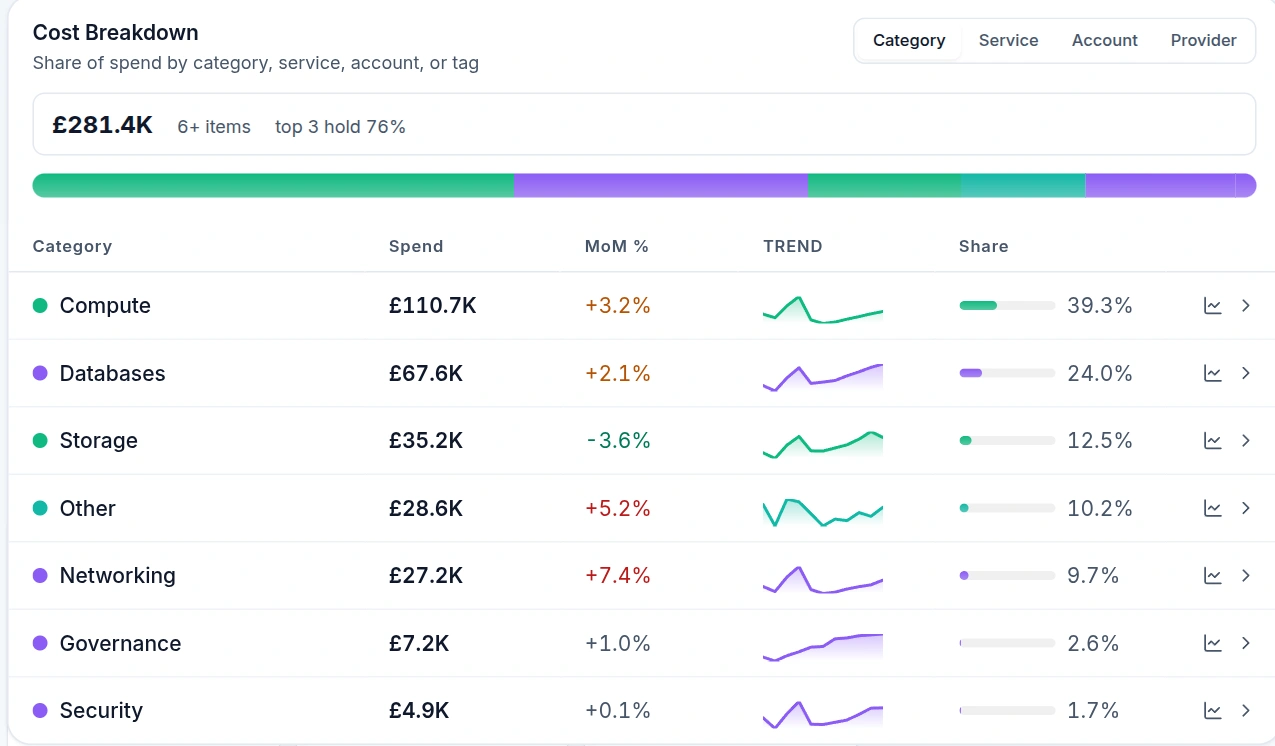Click the Other teal dot indicator
This screenshot has width=1275, height=746.
tap(40, 508)
